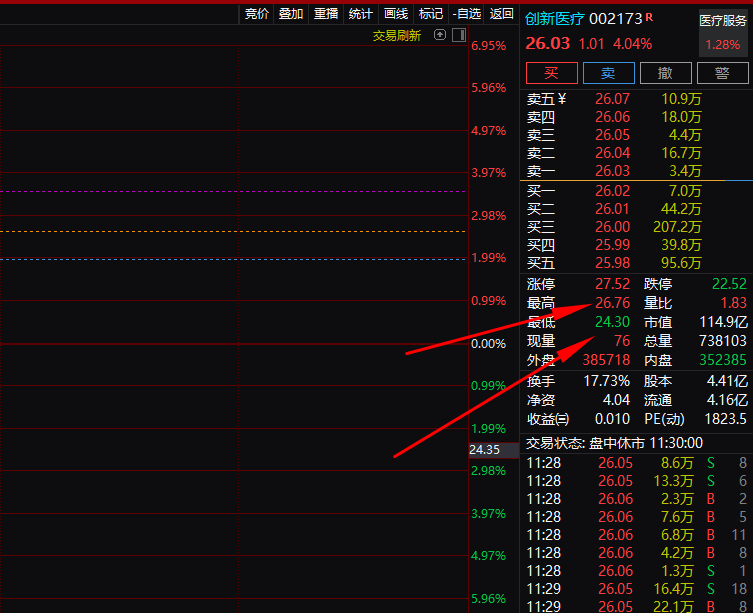Open the 统计 statistics tool
Viewport: 753px width, 613px height.
point(361,14)
